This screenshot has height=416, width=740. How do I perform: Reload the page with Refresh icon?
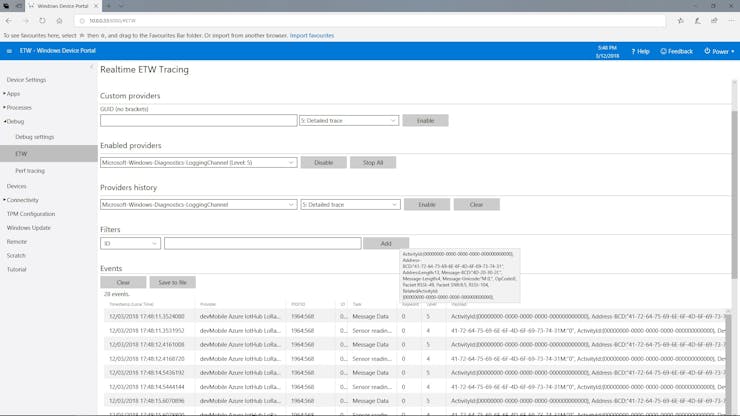(x=42, y=21)
